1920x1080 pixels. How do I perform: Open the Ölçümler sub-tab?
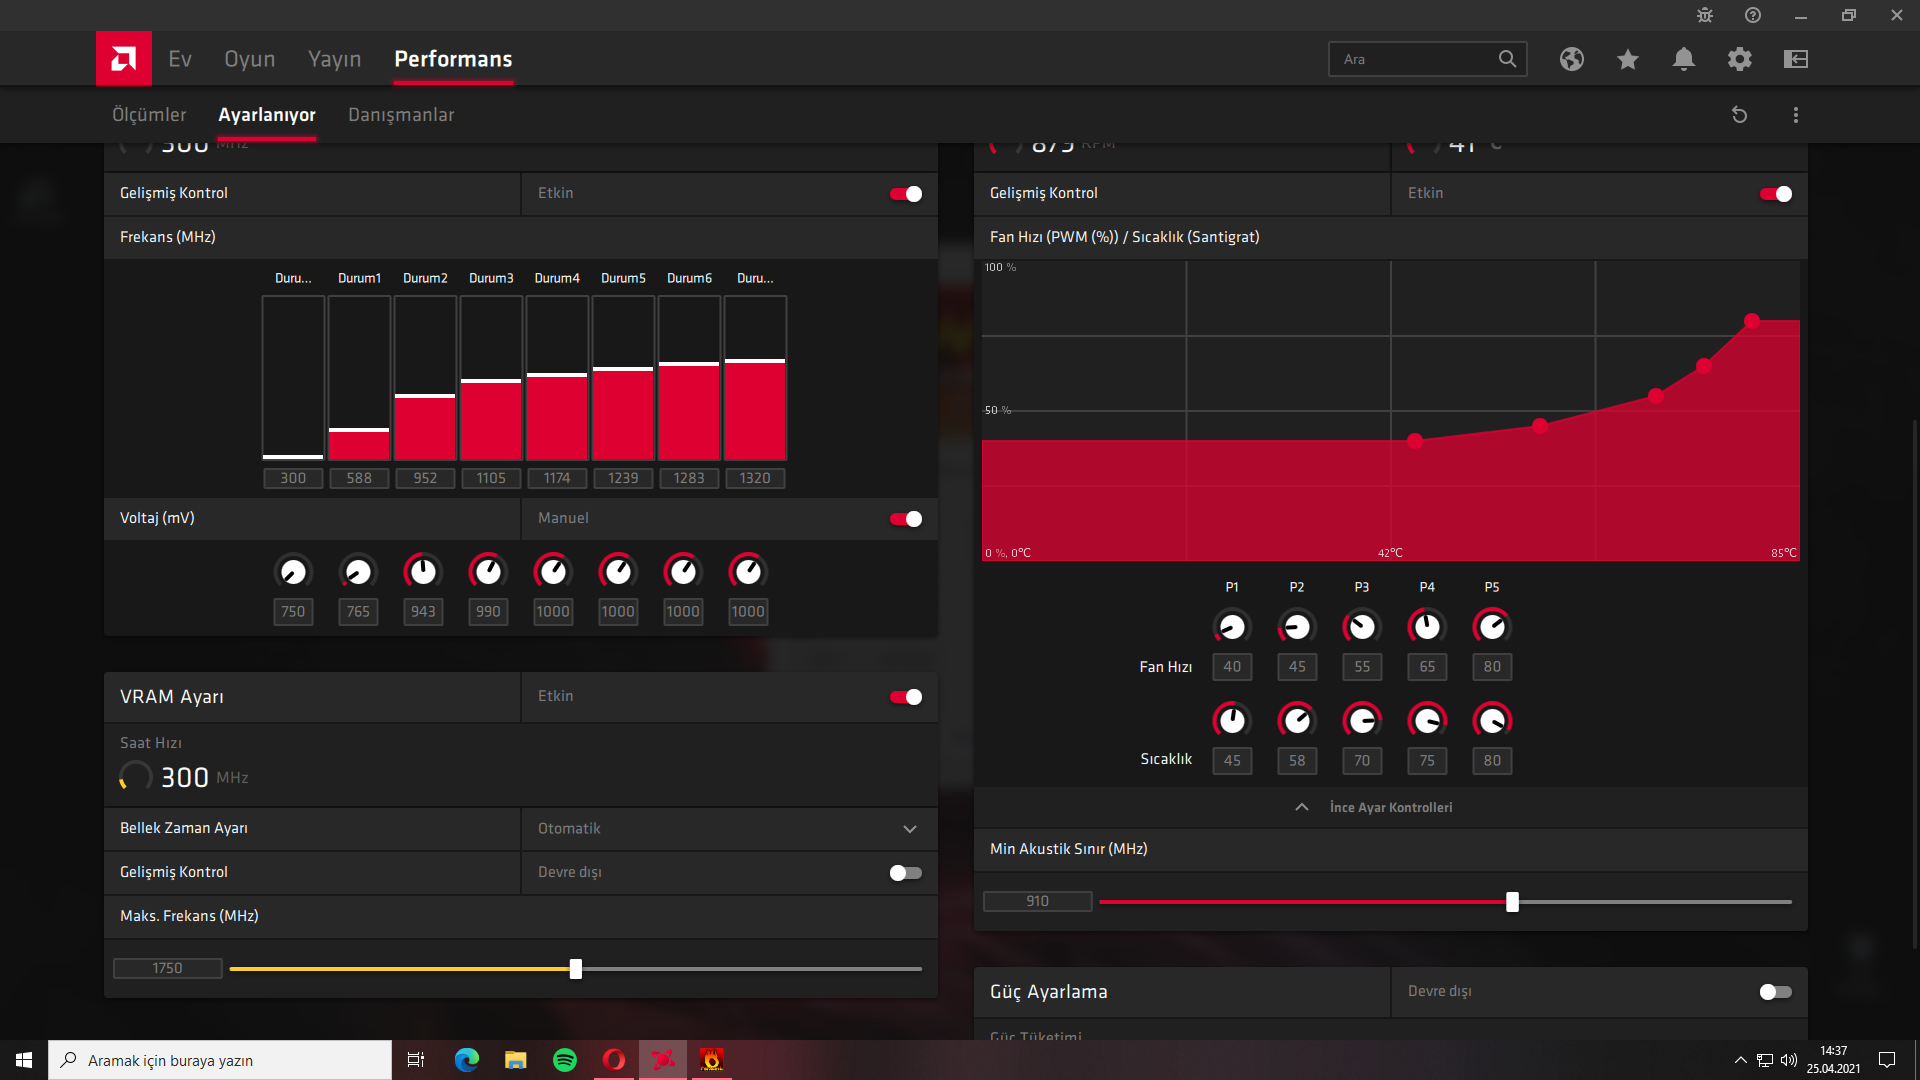pos(149,115)
